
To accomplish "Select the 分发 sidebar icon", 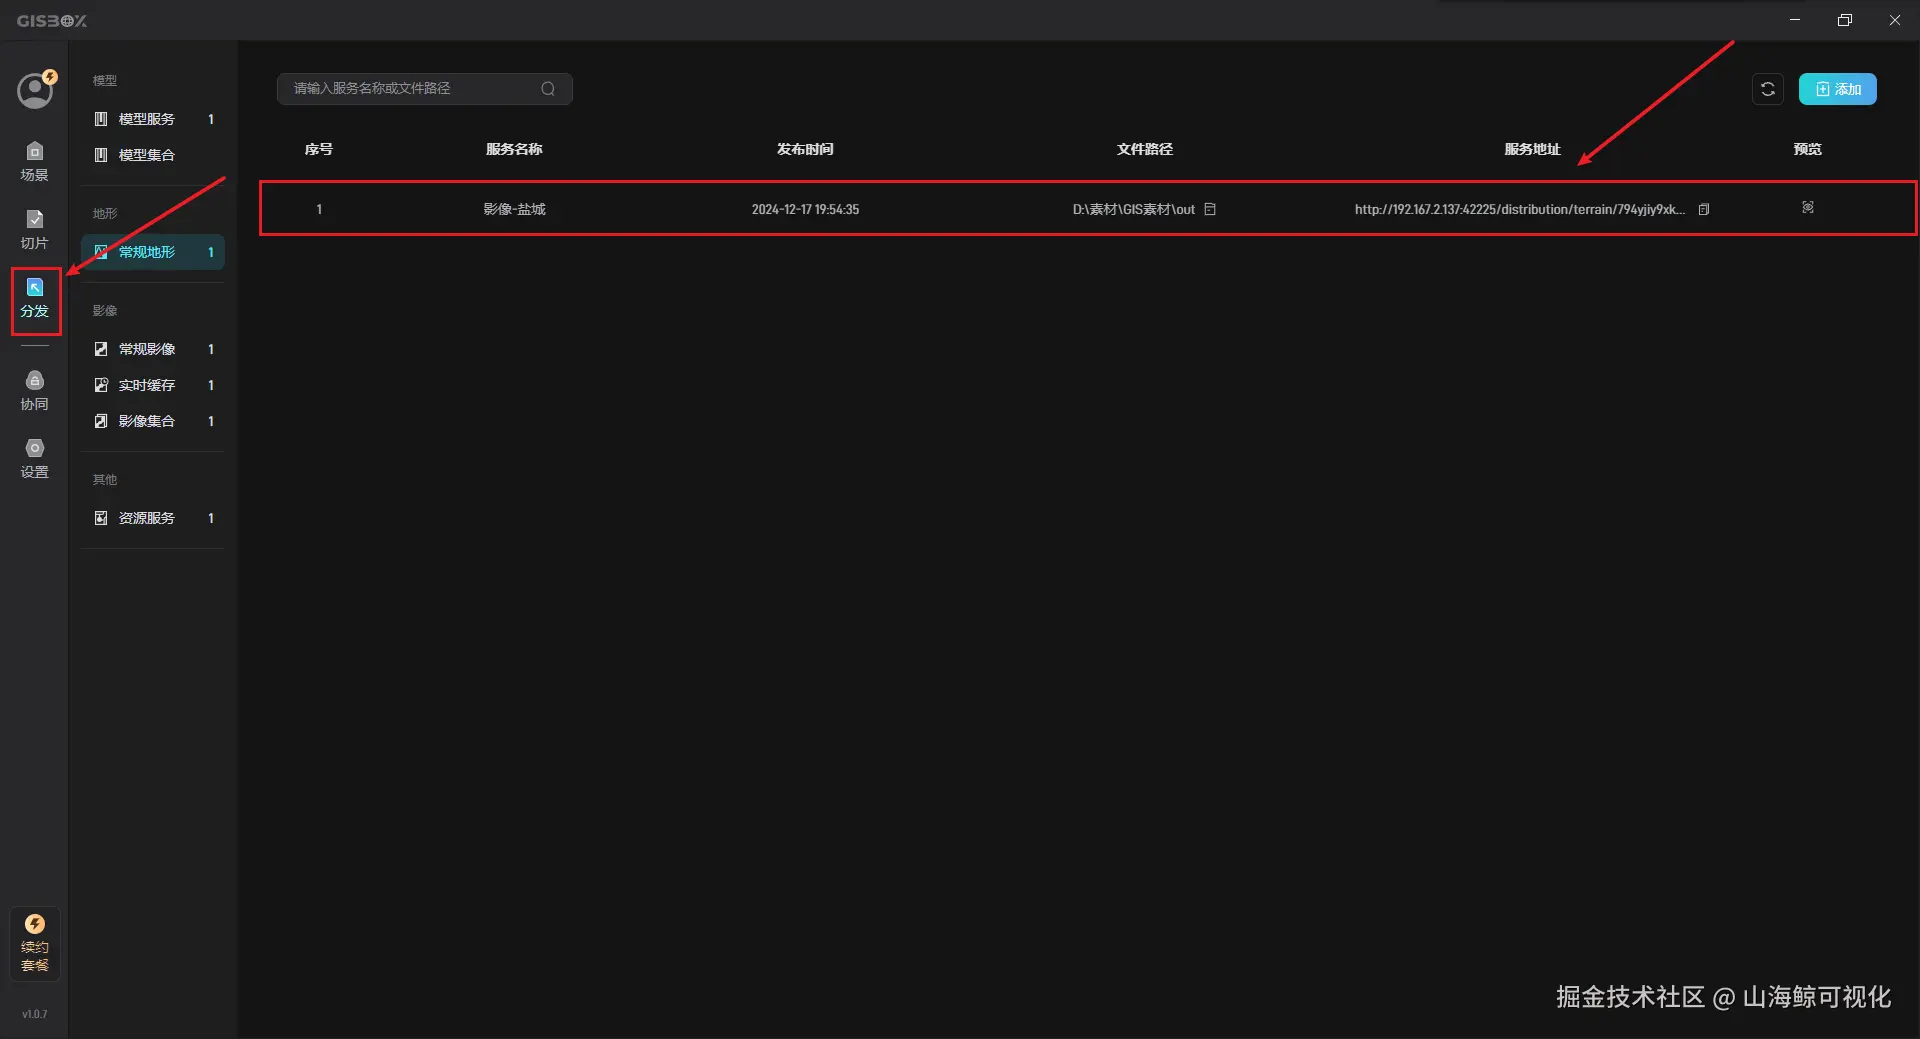I will click(x=35, y=299).
